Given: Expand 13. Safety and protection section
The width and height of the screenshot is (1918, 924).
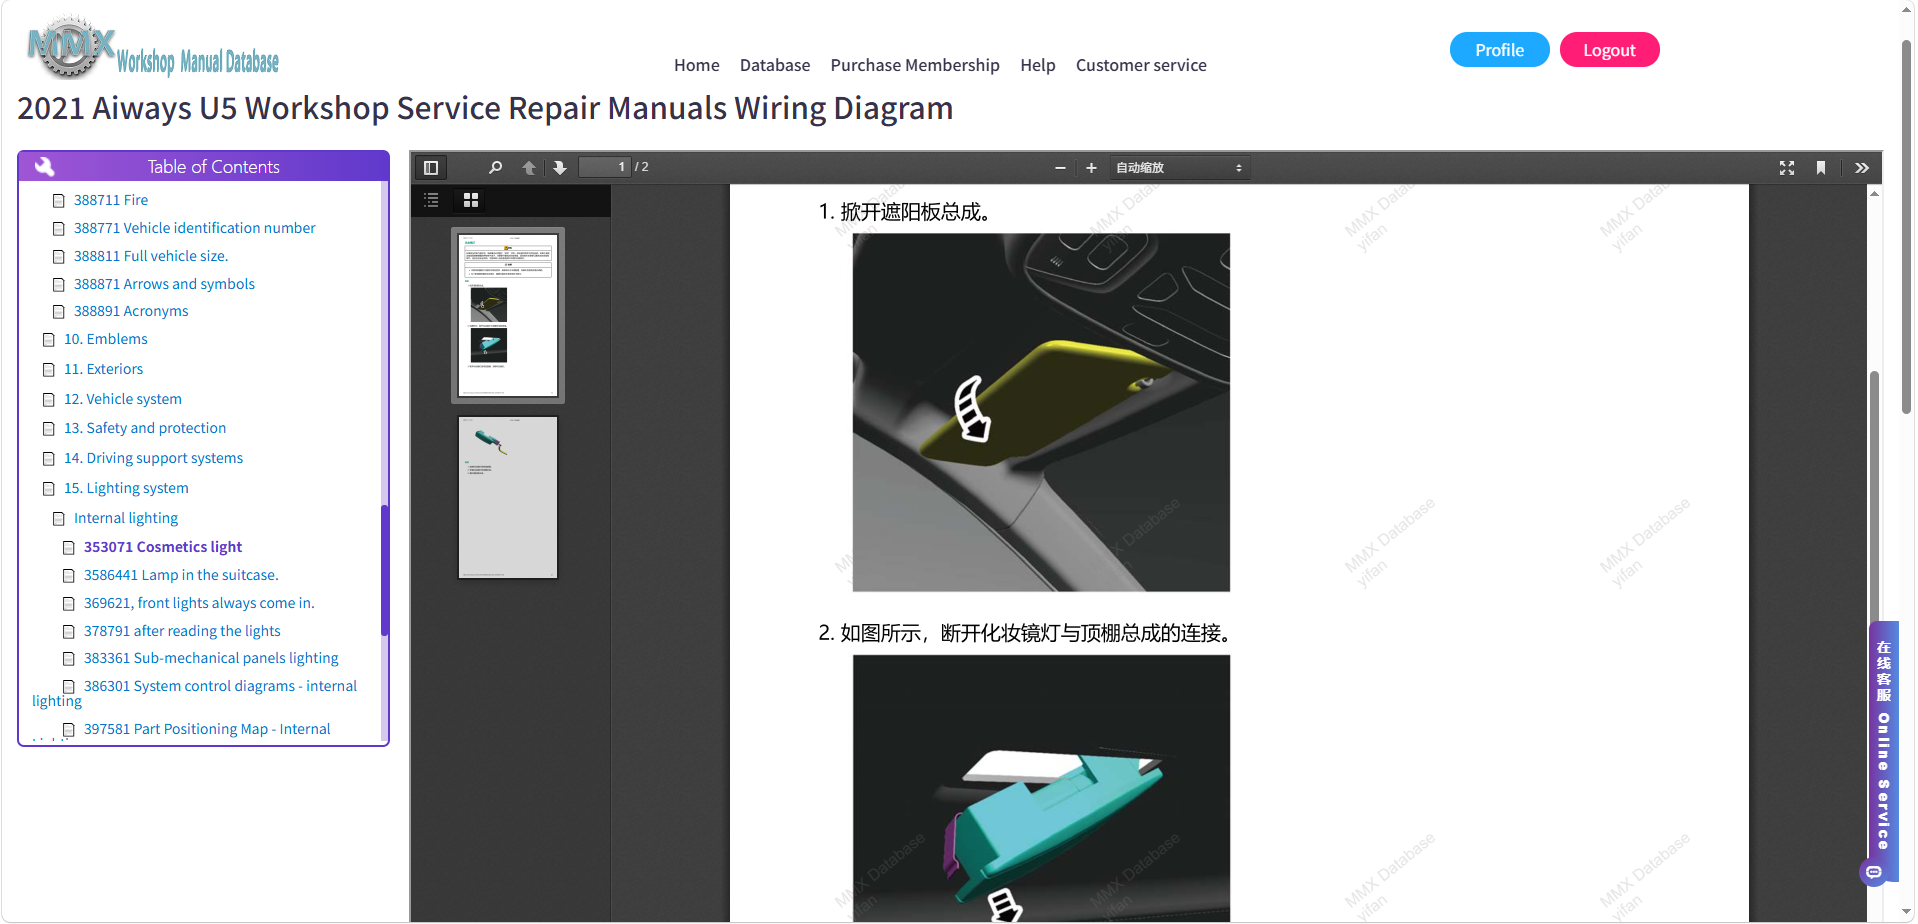Looking at the screenshot, I should pos(145,428).
